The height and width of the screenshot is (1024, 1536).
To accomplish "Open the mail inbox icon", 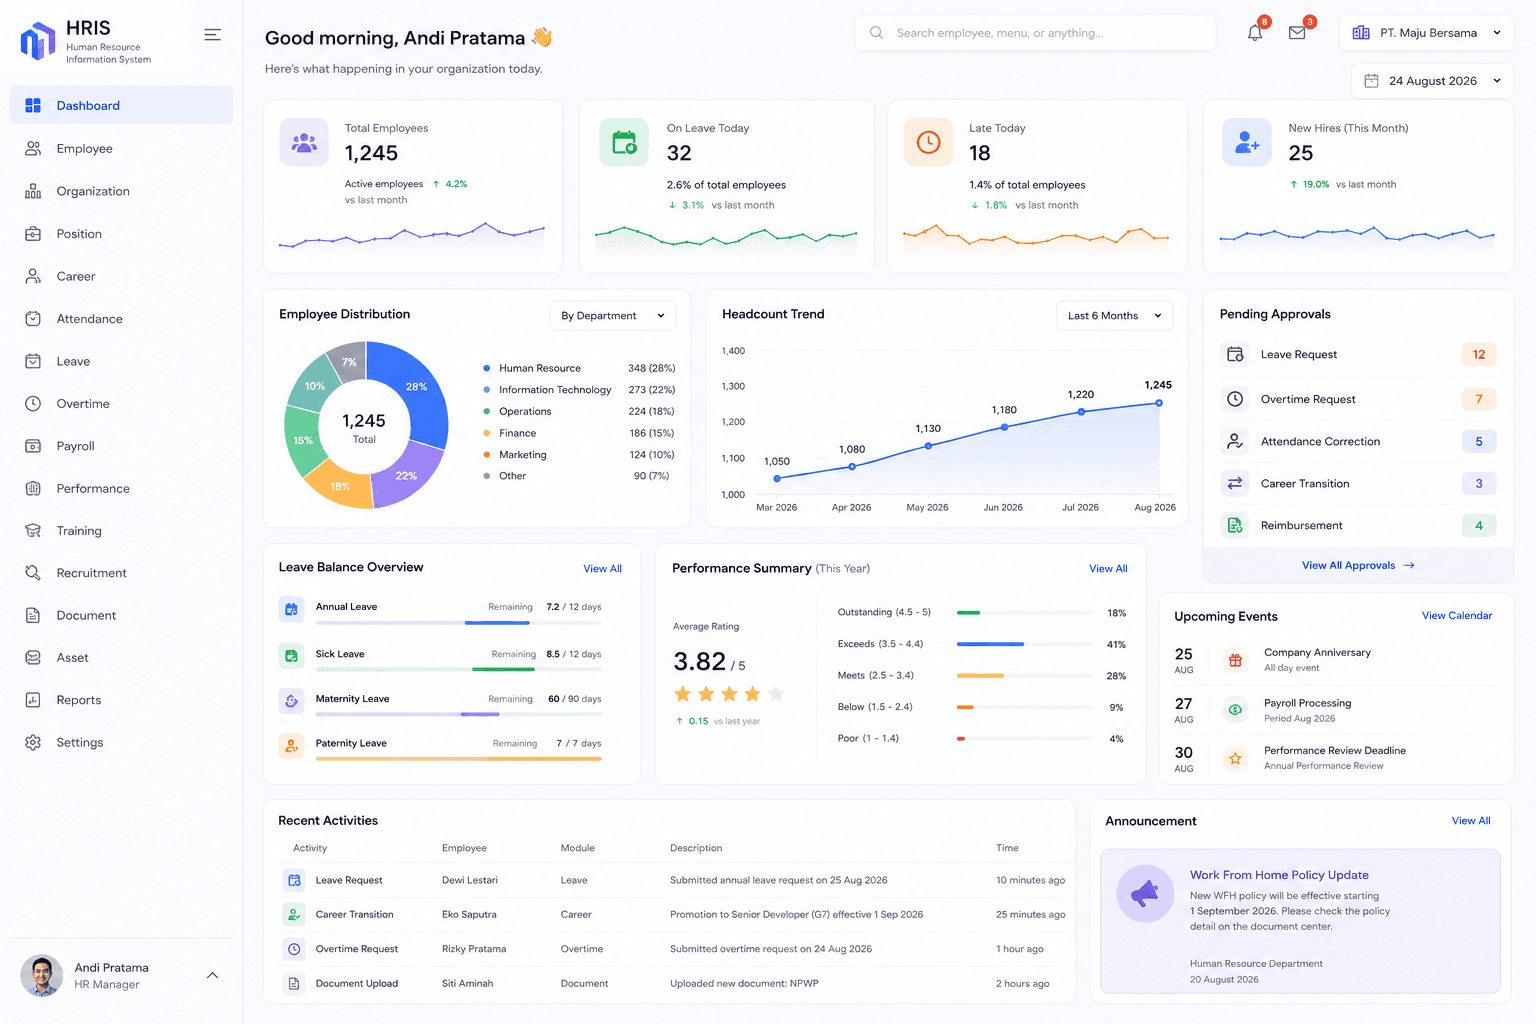I will coord(1297,33).
